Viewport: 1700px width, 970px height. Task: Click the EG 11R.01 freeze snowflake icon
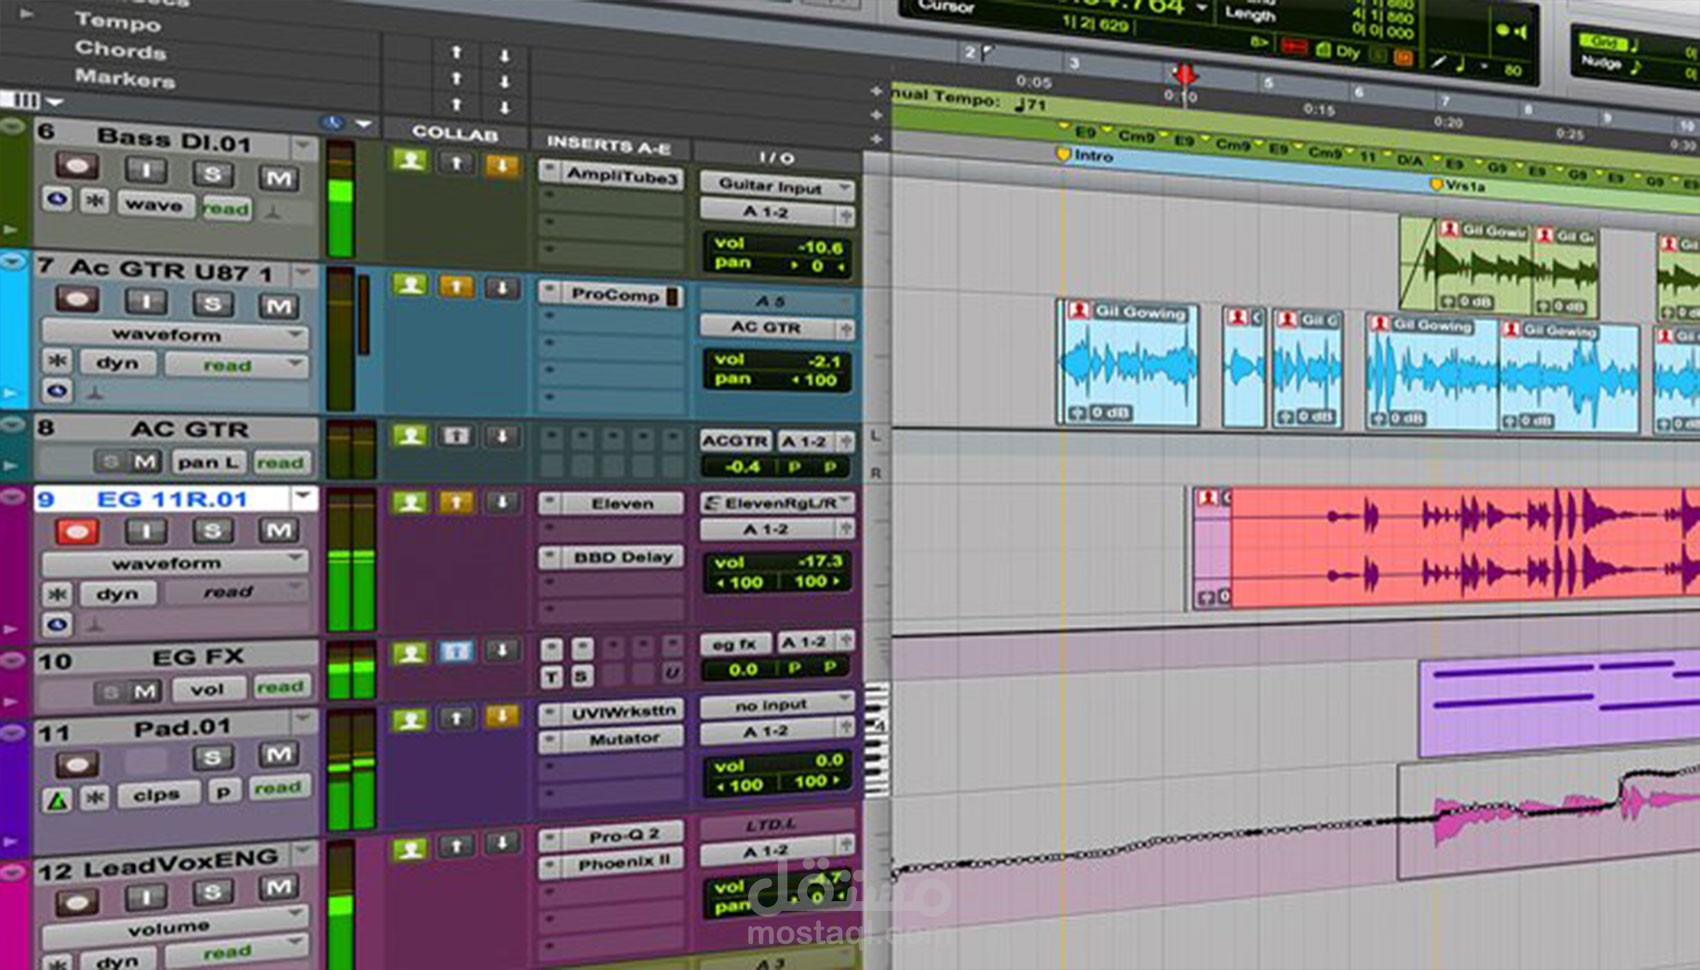click(x=56, y=593)
